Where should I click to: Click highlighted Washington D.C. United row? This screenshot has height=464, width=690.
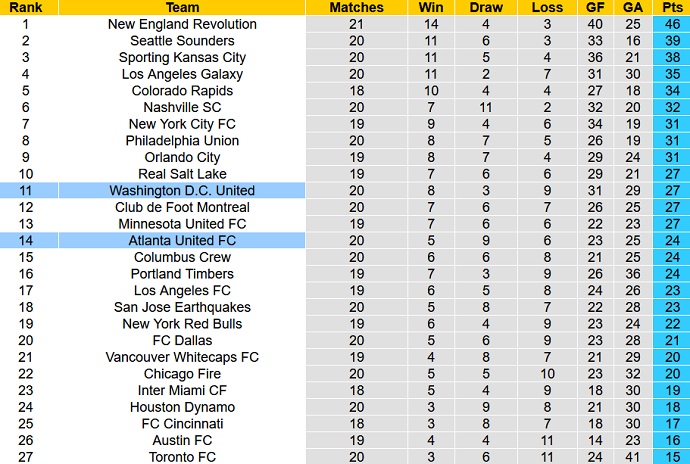pos(181,191)
